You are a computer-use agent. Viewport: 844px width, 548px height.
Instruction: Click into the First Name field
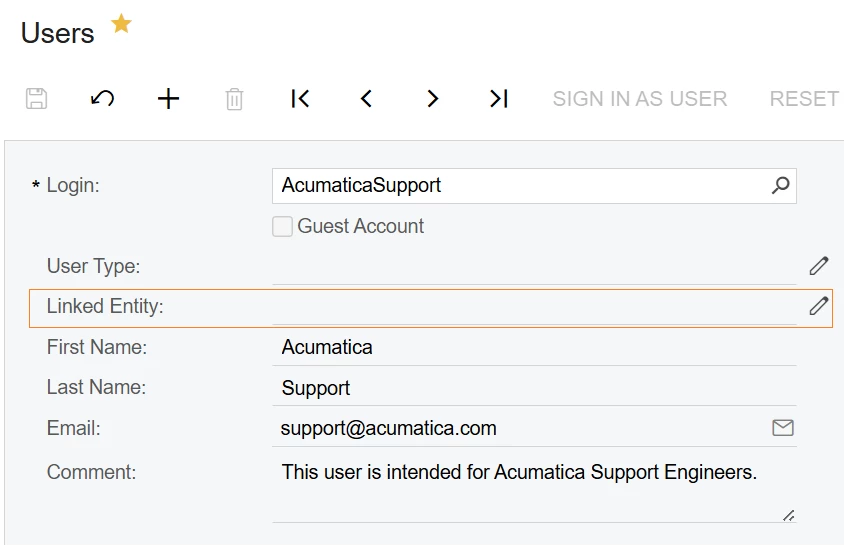click(x=534, y=347)
